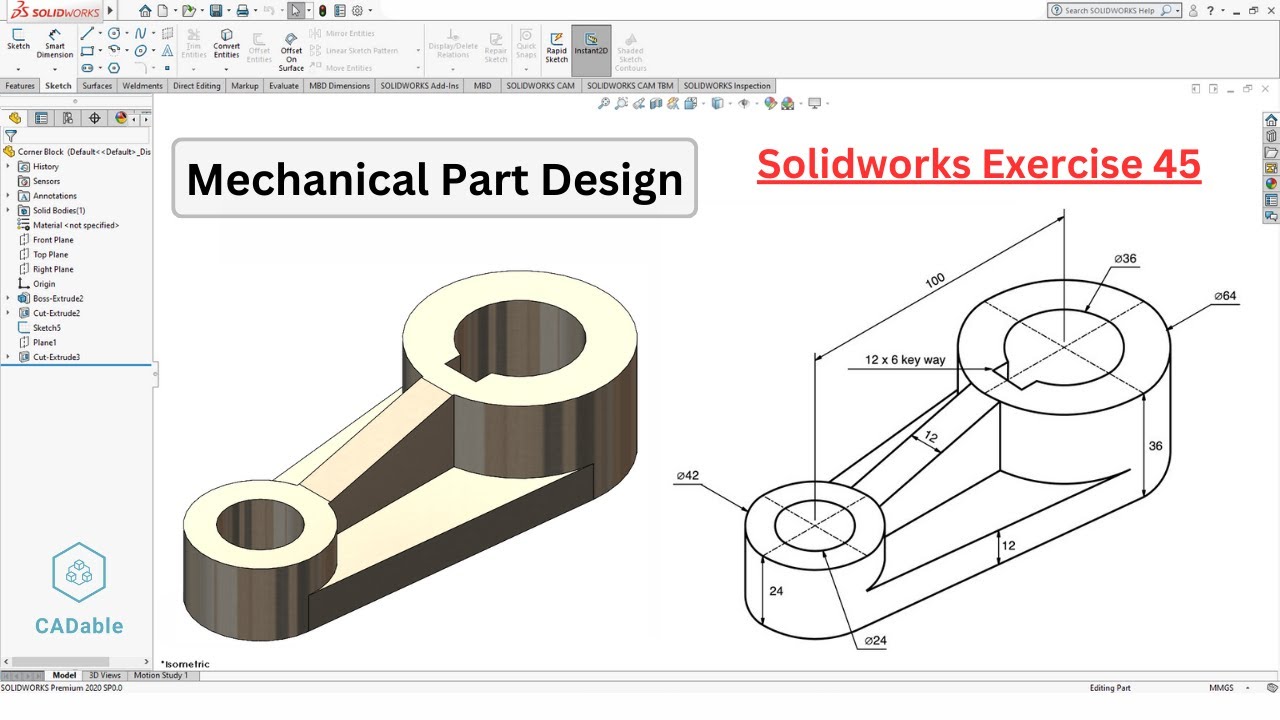The image size is (1280, 720).
Task: Click the feature tree filter icon
Action: point(11,135)
